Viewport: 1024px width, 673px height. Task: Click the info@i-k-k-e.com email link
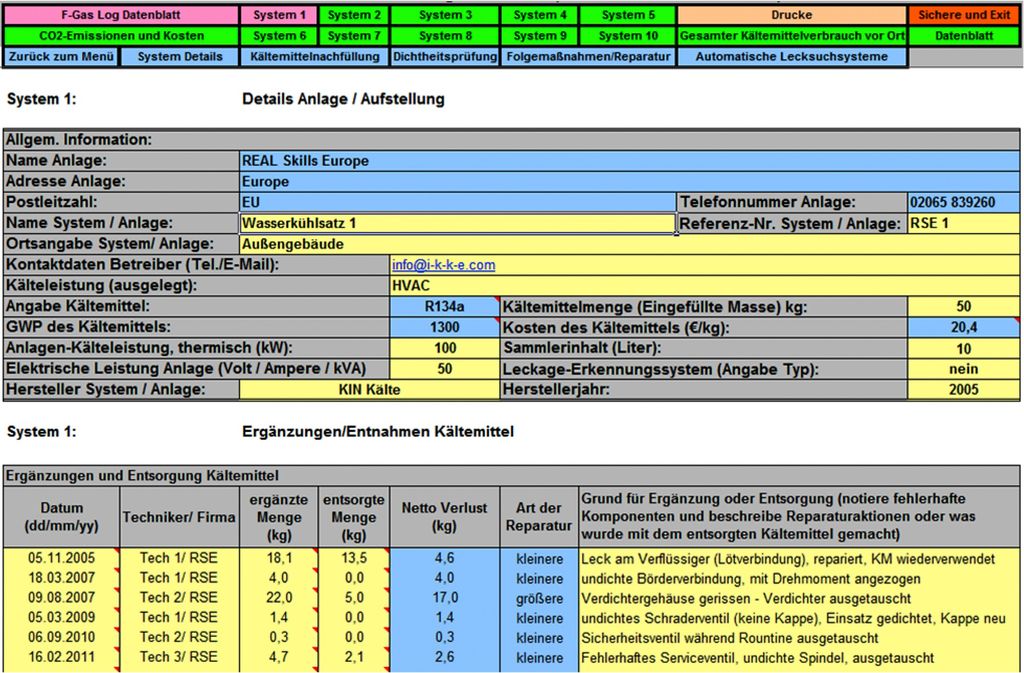(x=443, y=265)
